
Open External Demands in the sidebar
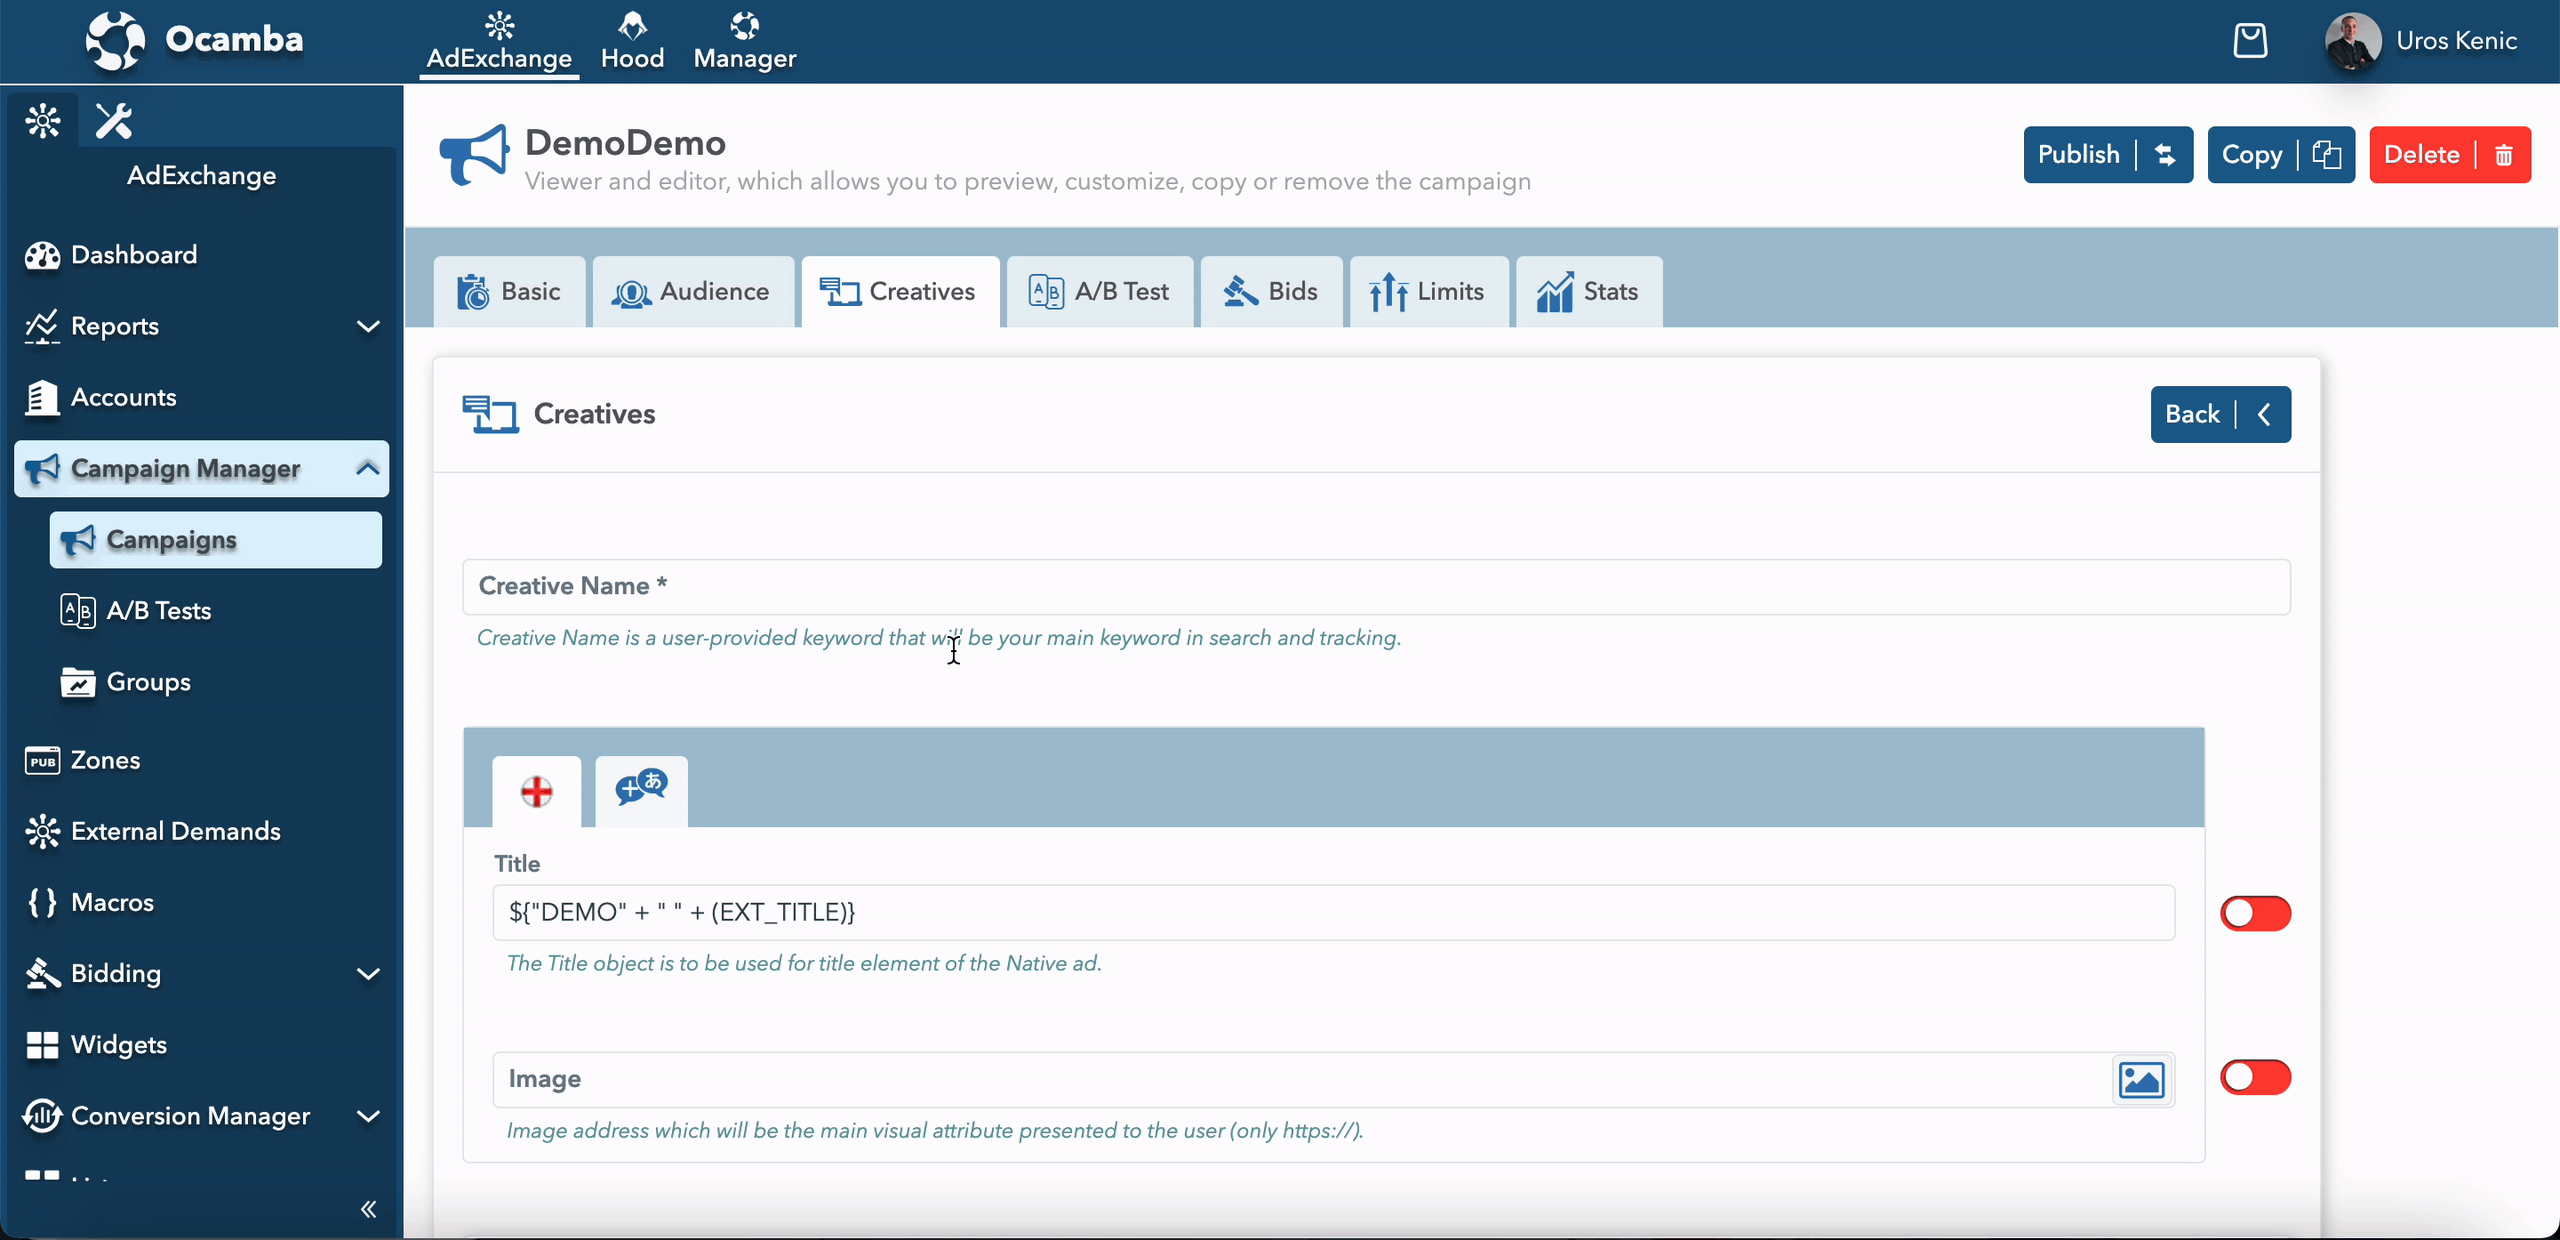tap(202, 831)
